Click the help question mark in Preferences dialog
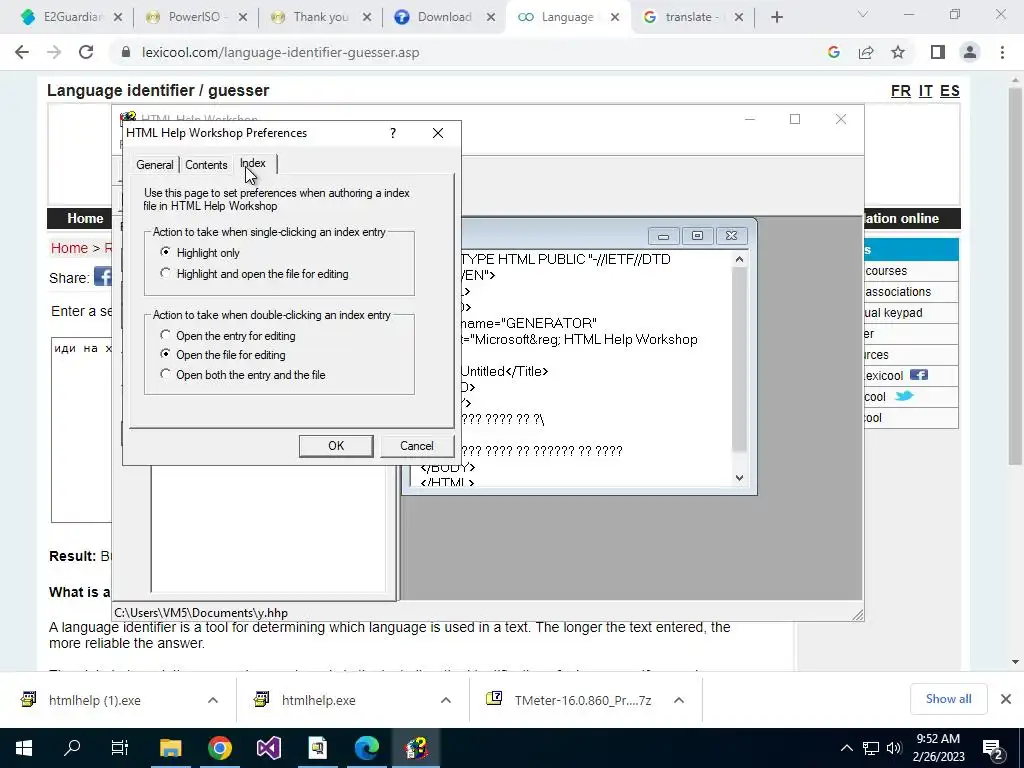The height and width of the screenshot is (768, 1024). coord(392,133)
